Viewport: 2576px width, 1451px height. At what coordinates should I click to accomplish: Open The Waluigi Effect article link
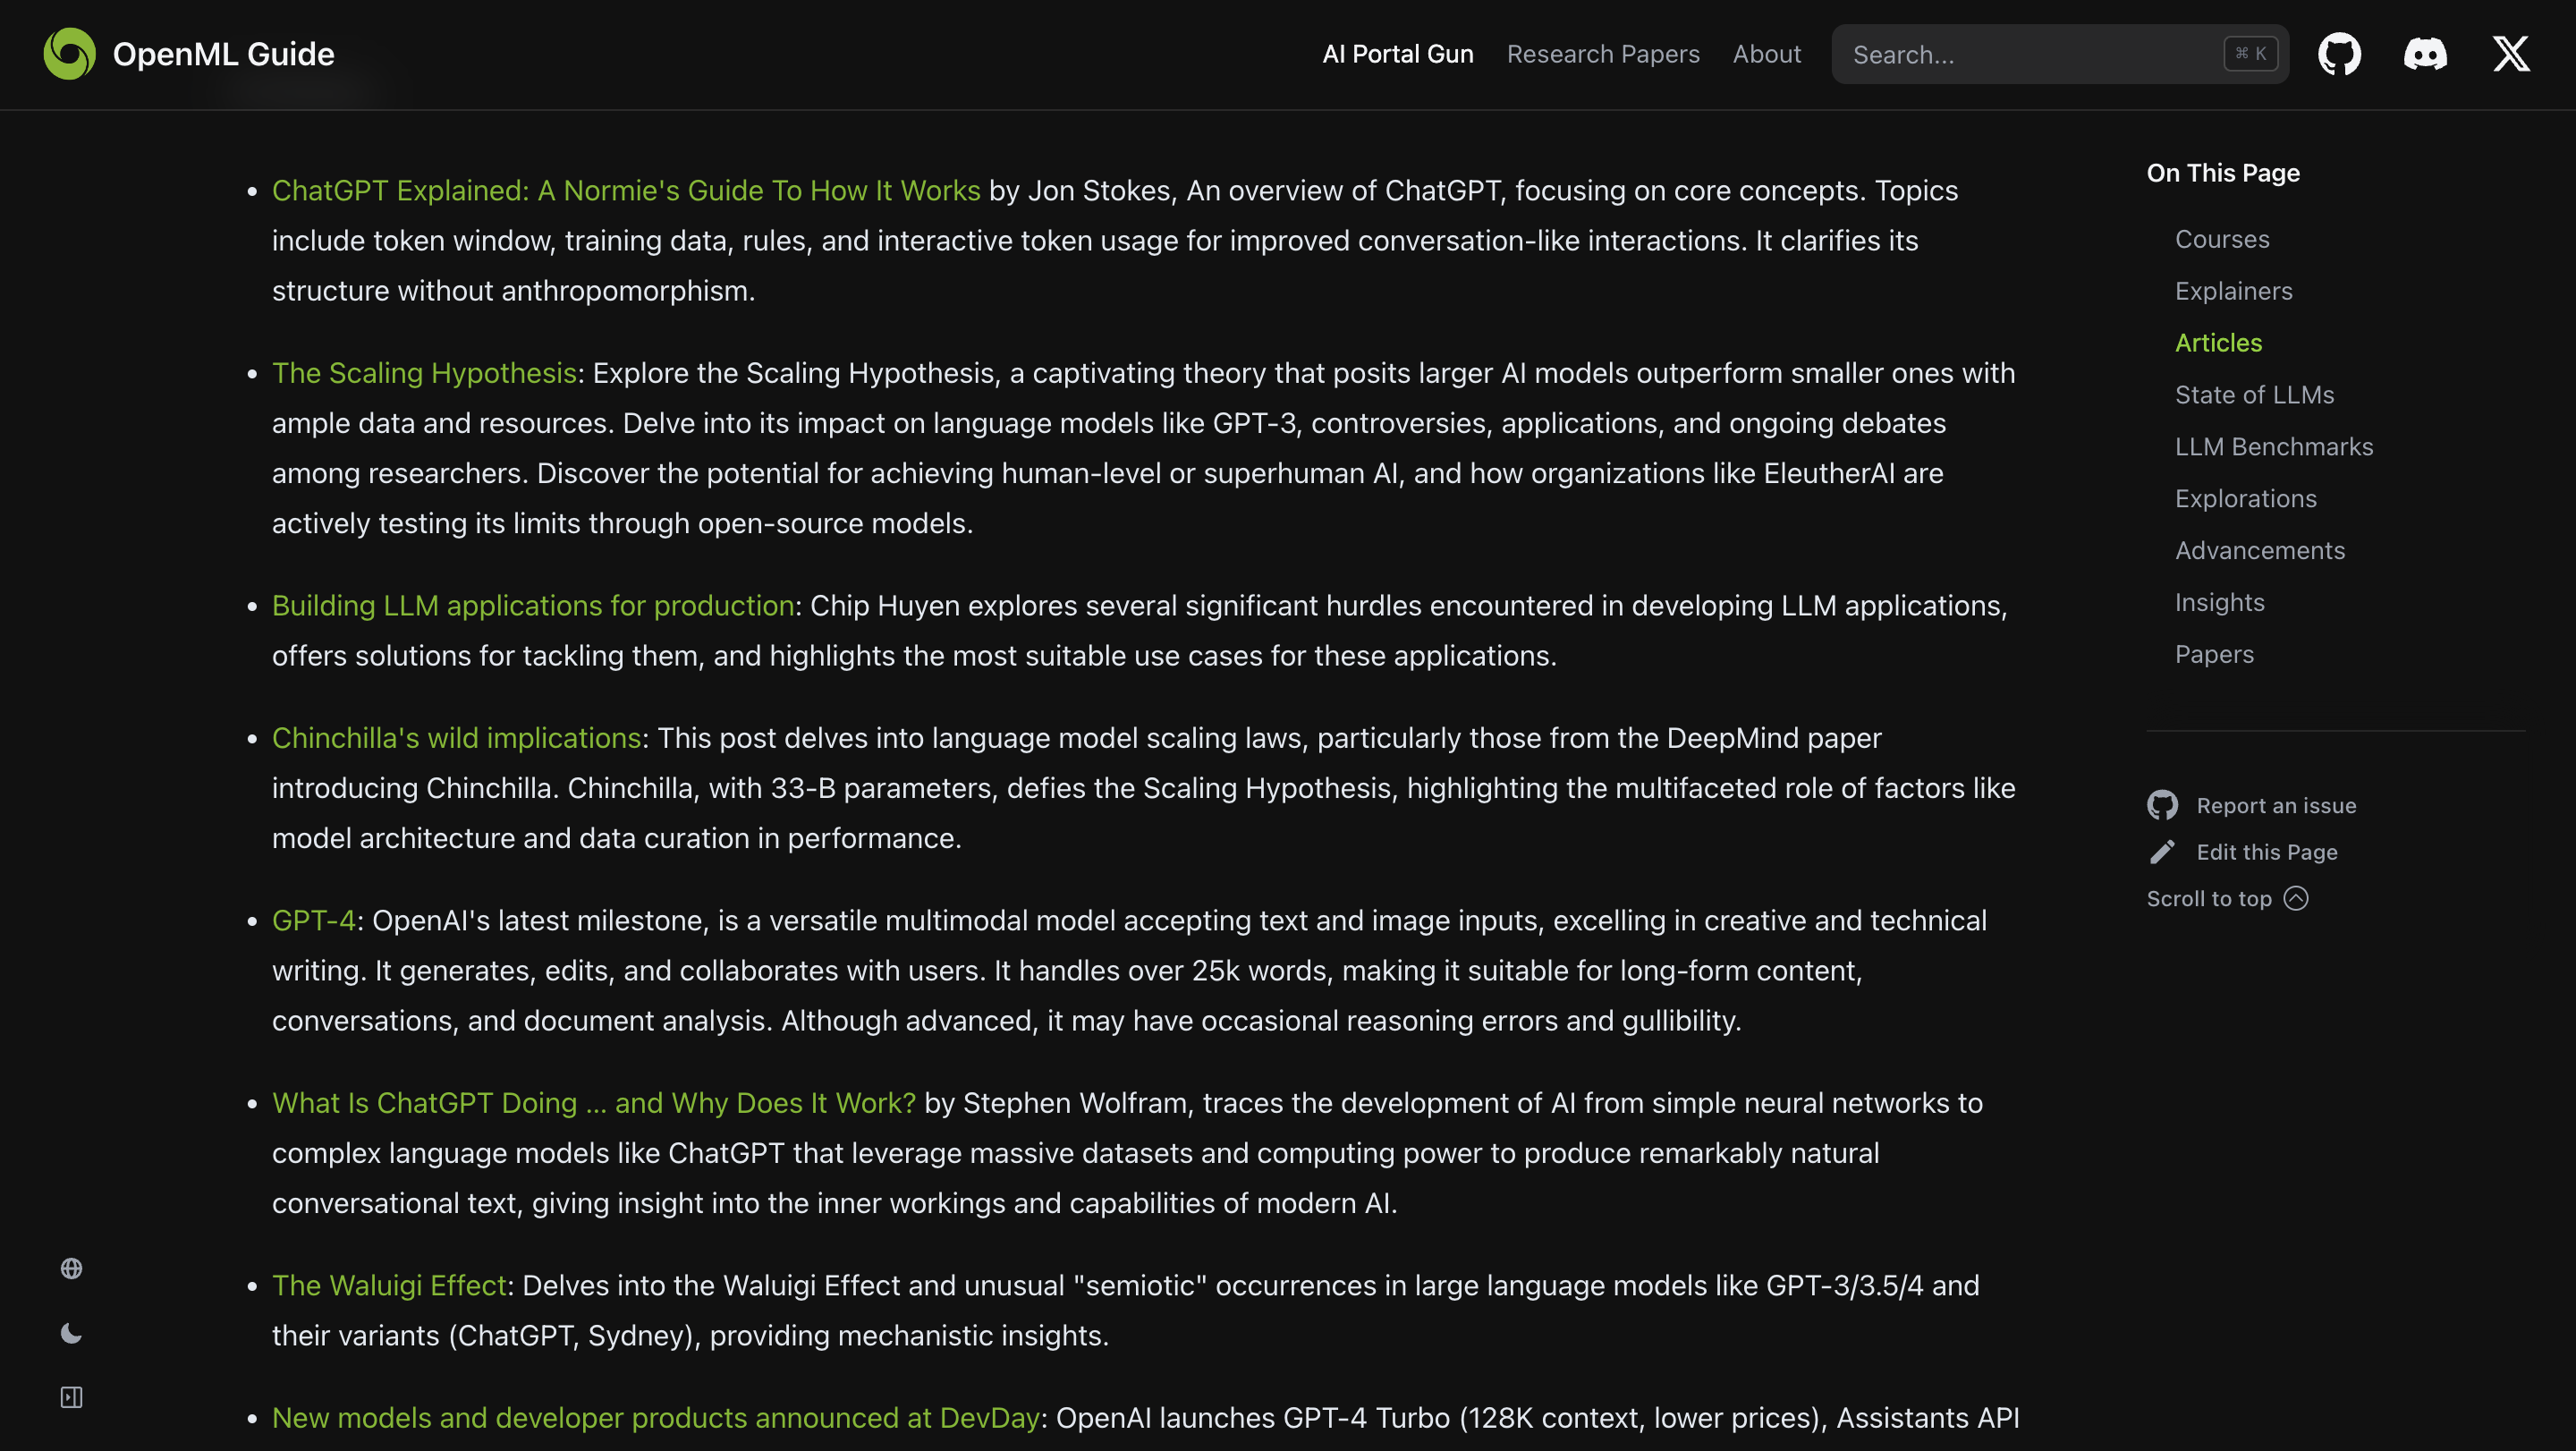pyautogui.click(x=389, y=1285)
